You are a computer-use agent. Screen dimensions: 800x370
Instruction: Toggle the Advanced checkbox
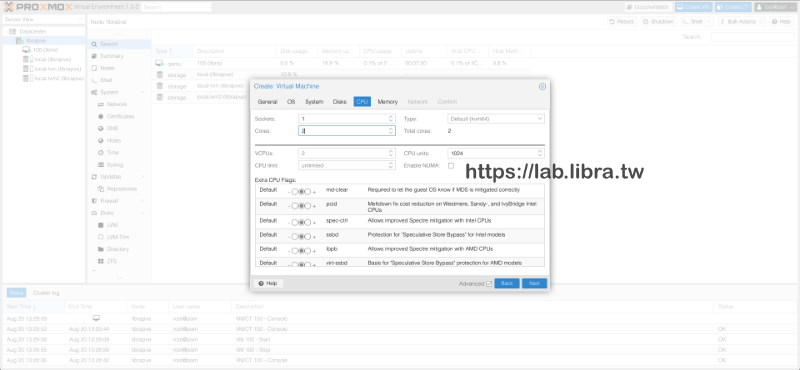(489, 284)
